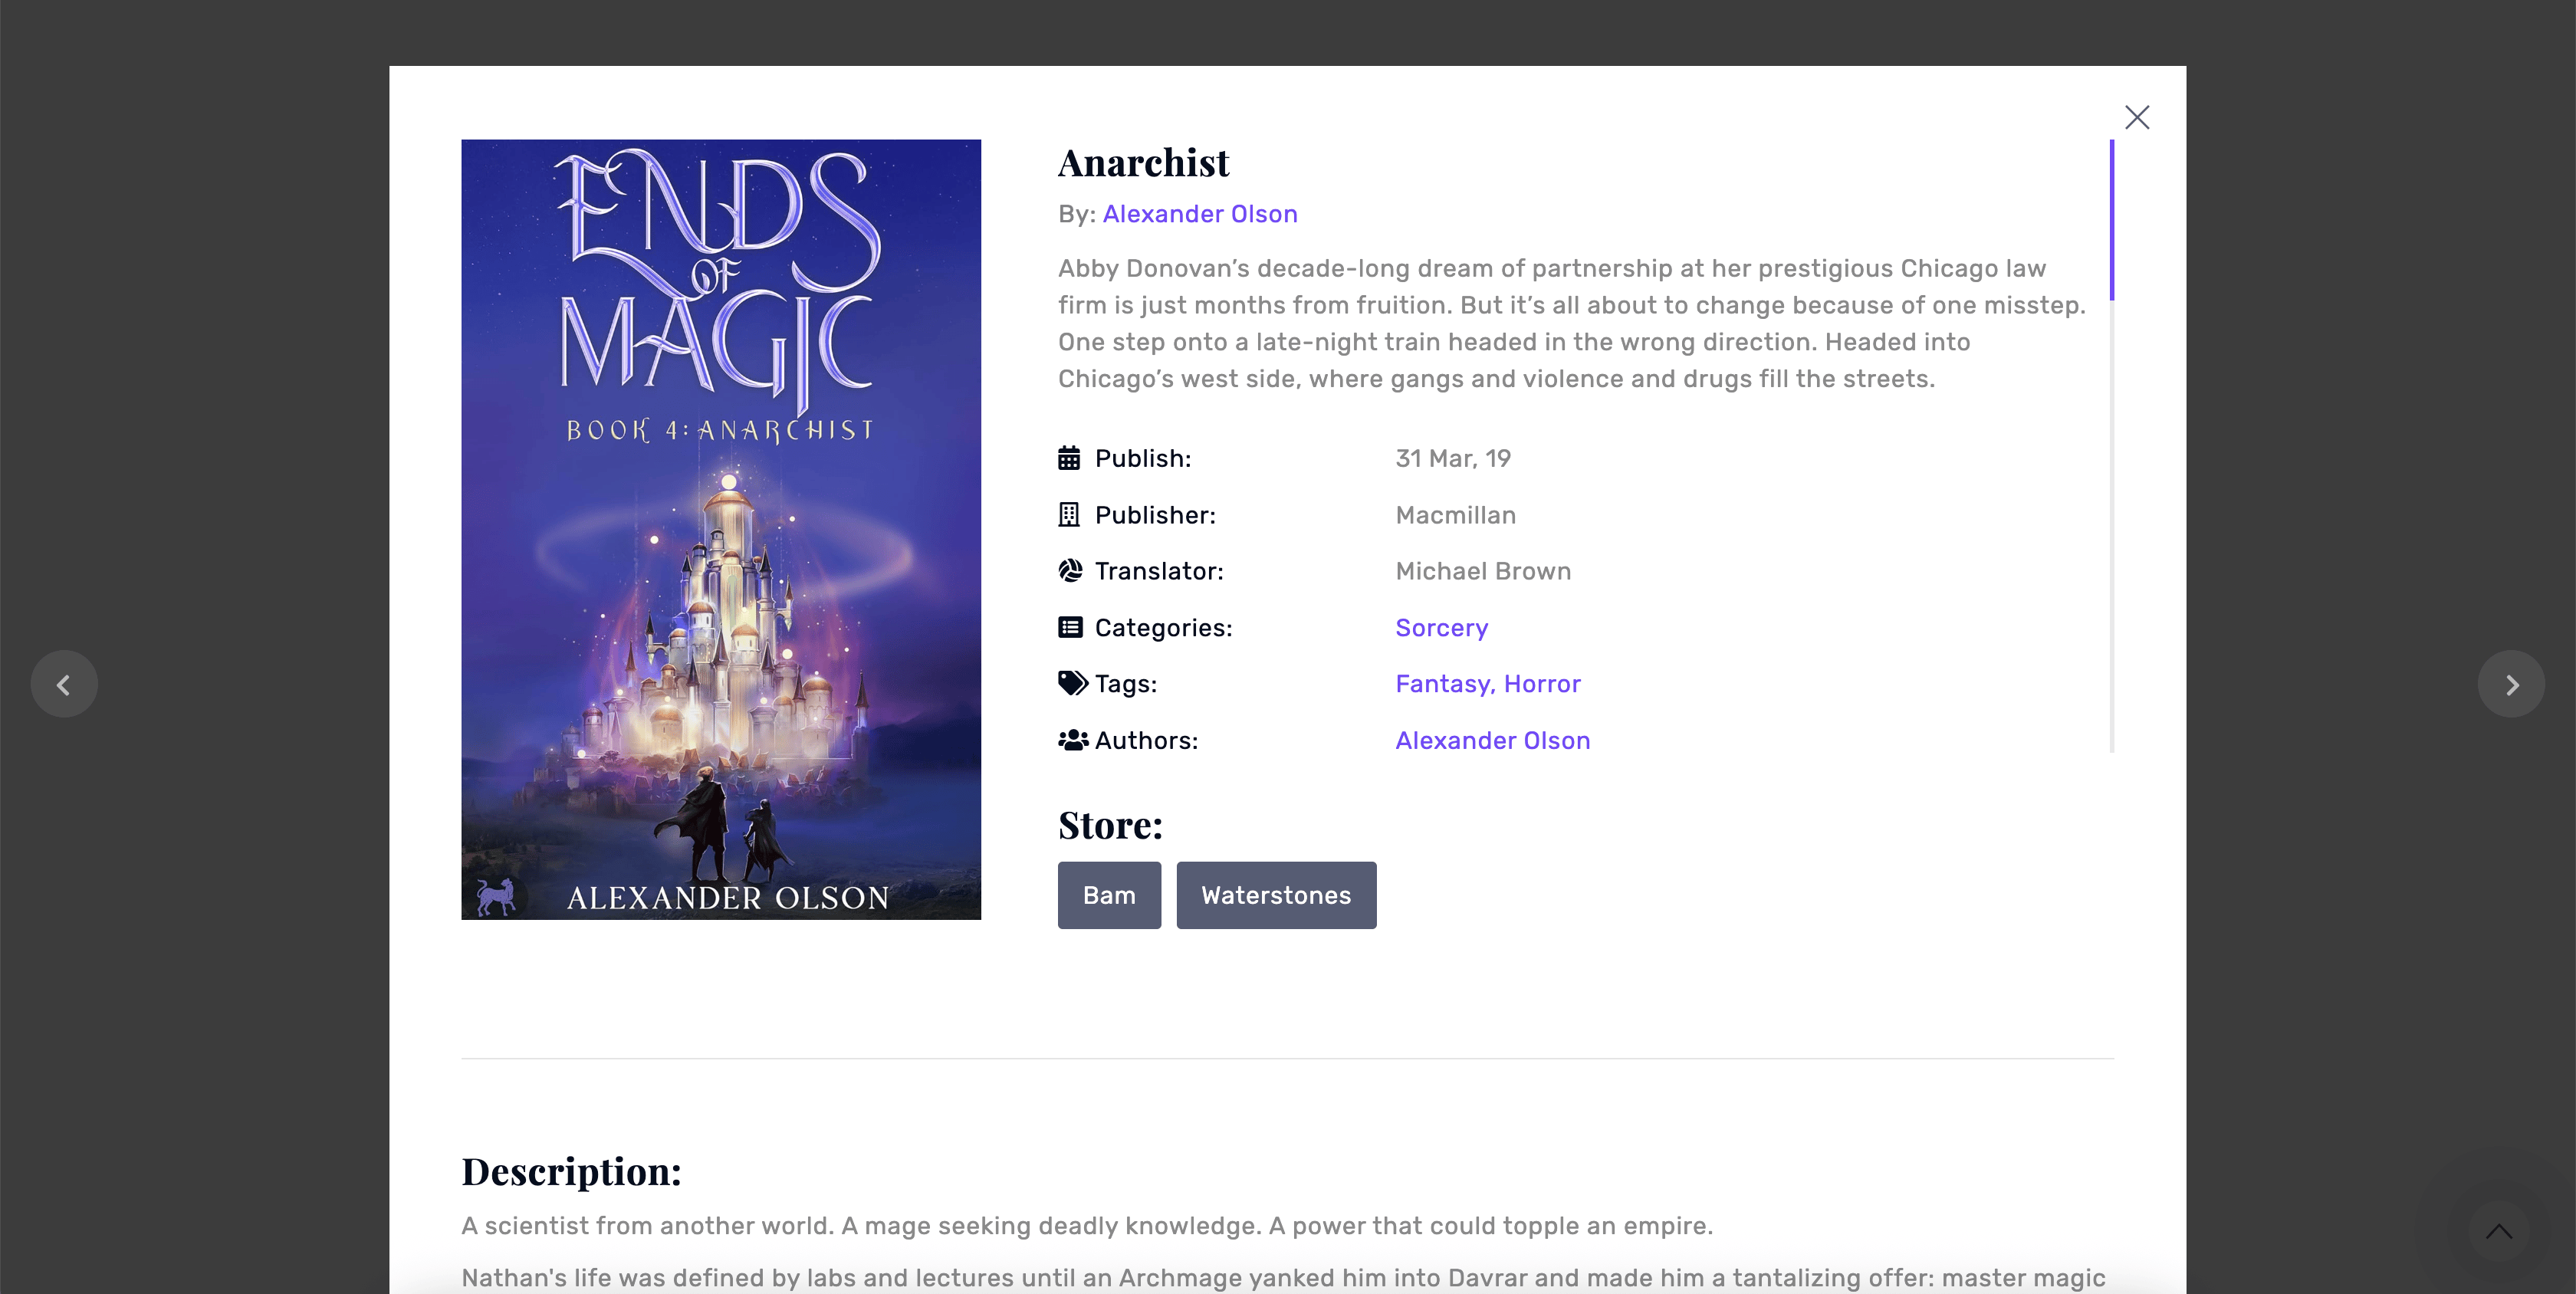The width and height of the screenshot is (2576, 1294).
Task: Buy from the Waterstones store button
Action: click(x=1276, y=895)
